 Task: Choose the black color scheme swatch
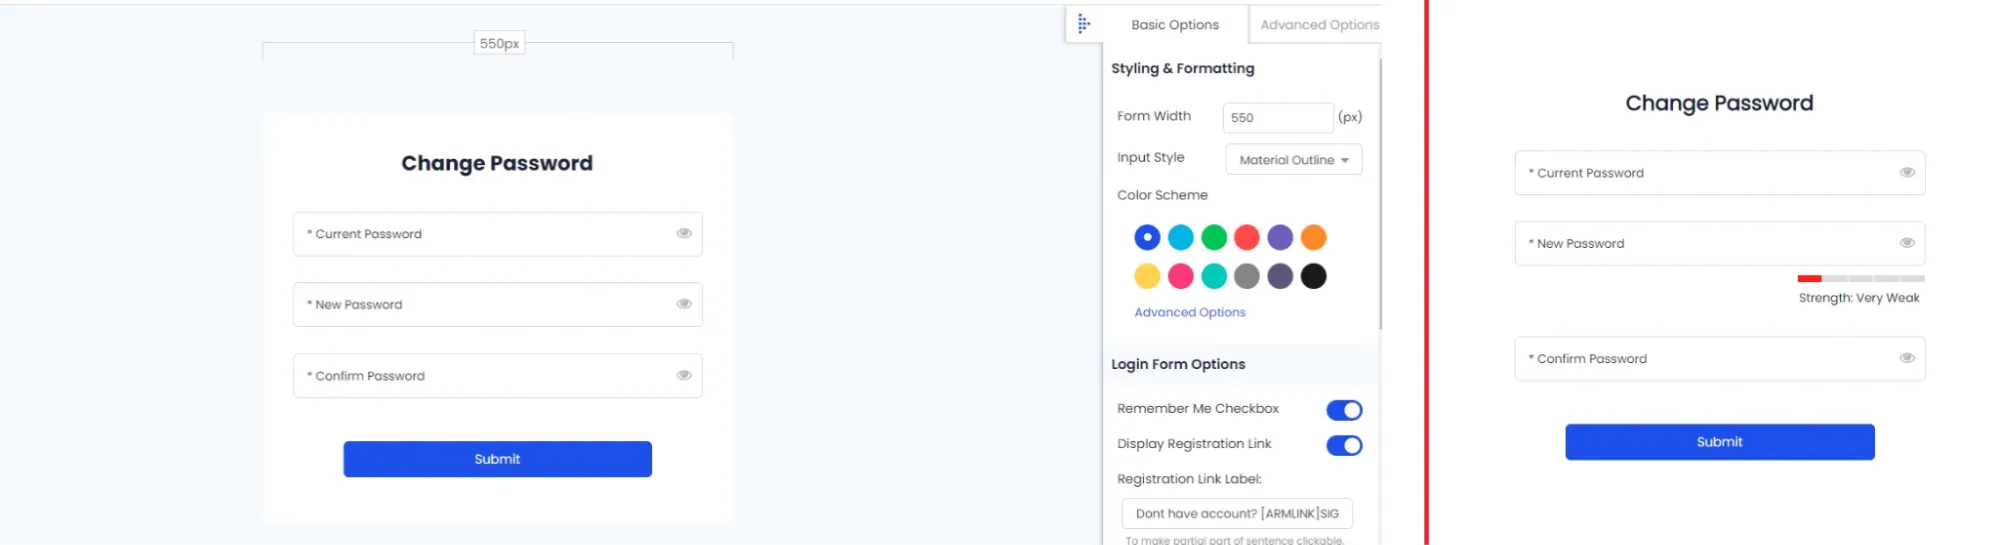pyautogui.click(x=1313, y=276)
